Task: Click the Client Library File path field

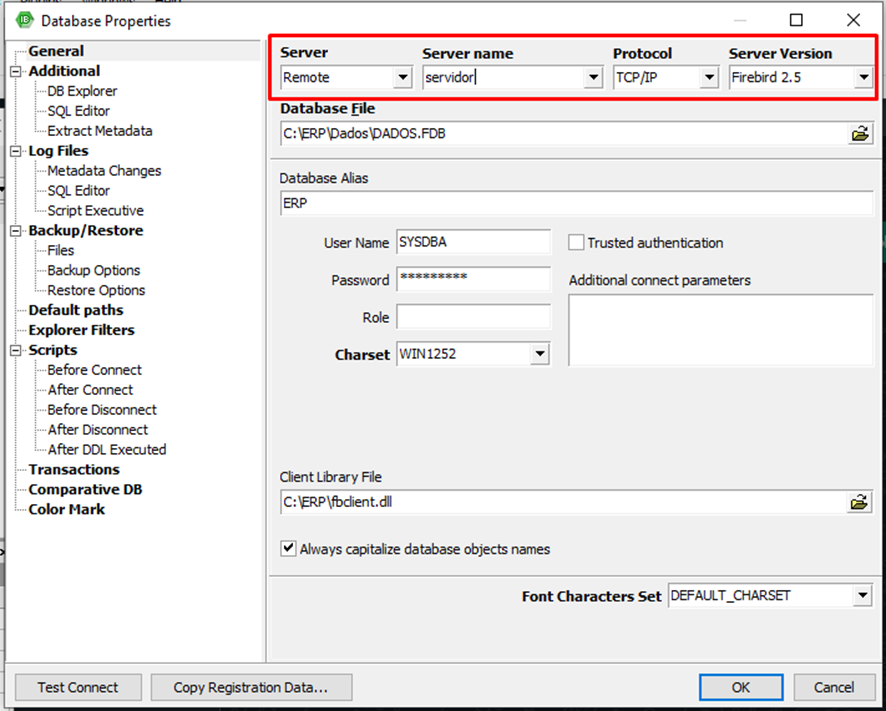Action: (564, 502)
